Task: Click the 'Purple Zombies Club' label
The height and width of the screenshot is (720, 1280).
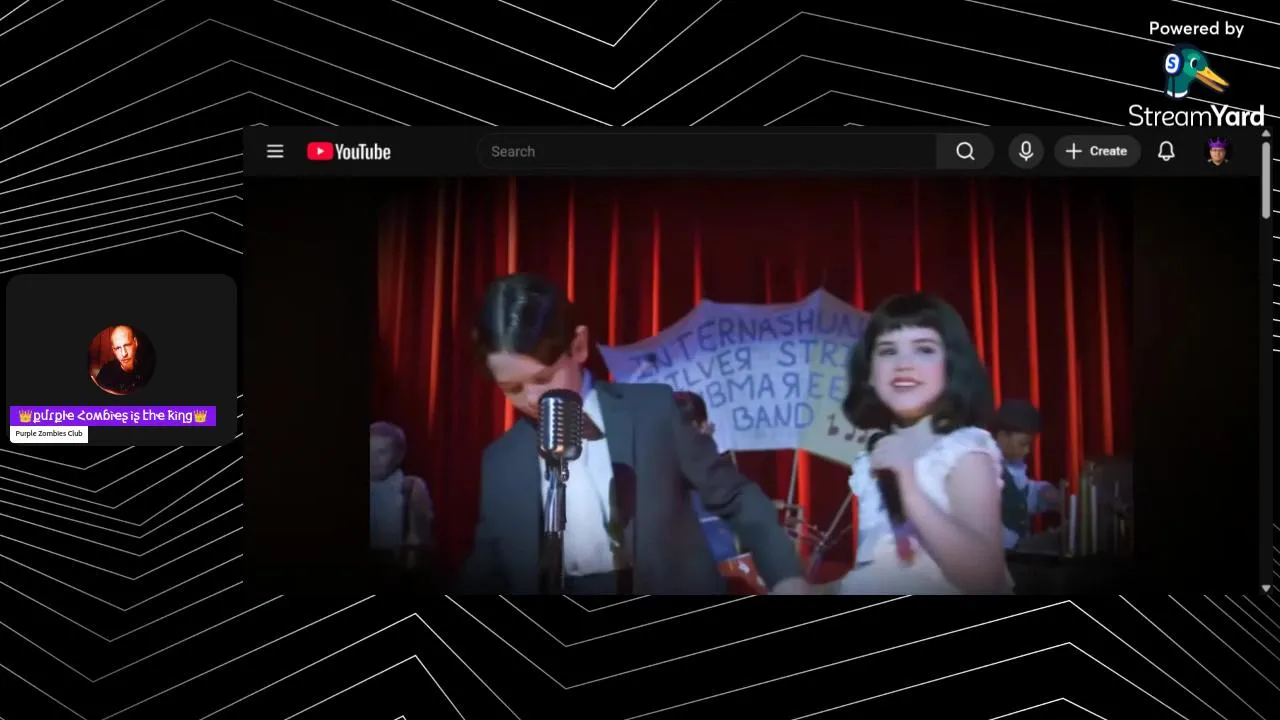Action: 49,434
